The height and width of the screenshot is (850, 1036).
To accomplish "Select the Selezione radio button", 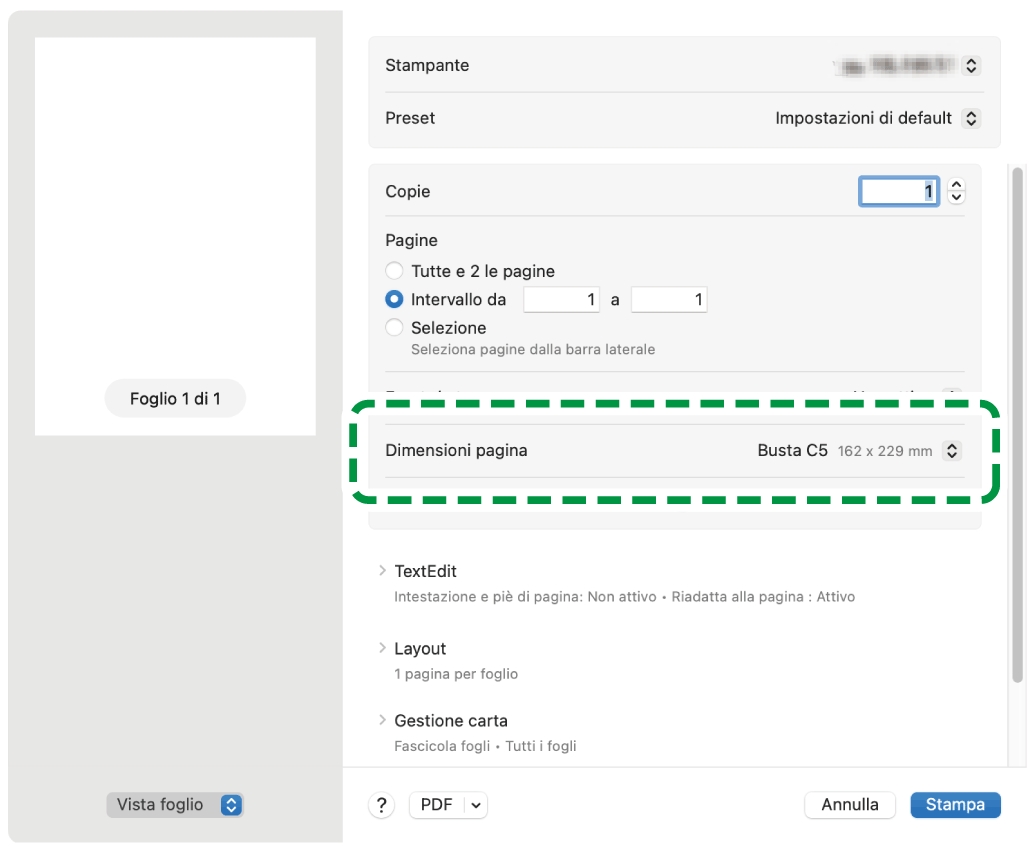I will click(x=394, y=327).
